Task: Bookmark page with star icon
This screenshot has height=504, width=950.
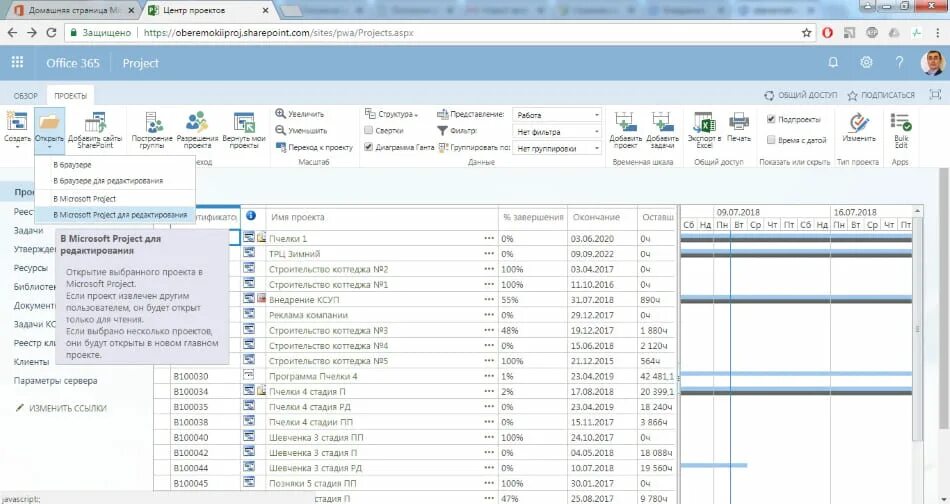Action: pos(806,33)
